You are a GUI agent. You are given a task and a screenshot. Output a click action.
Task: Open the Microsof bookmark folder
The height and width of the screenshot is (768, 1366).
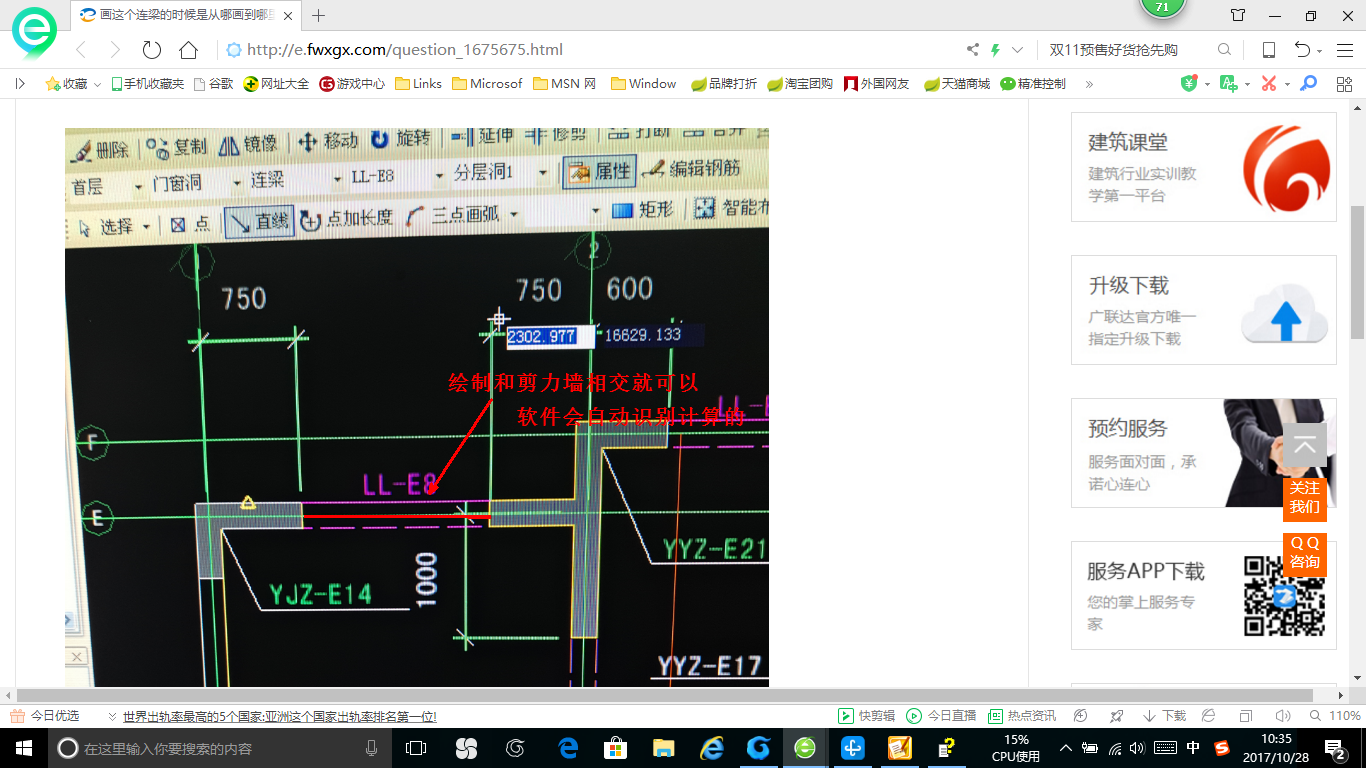tap(487, 84)
